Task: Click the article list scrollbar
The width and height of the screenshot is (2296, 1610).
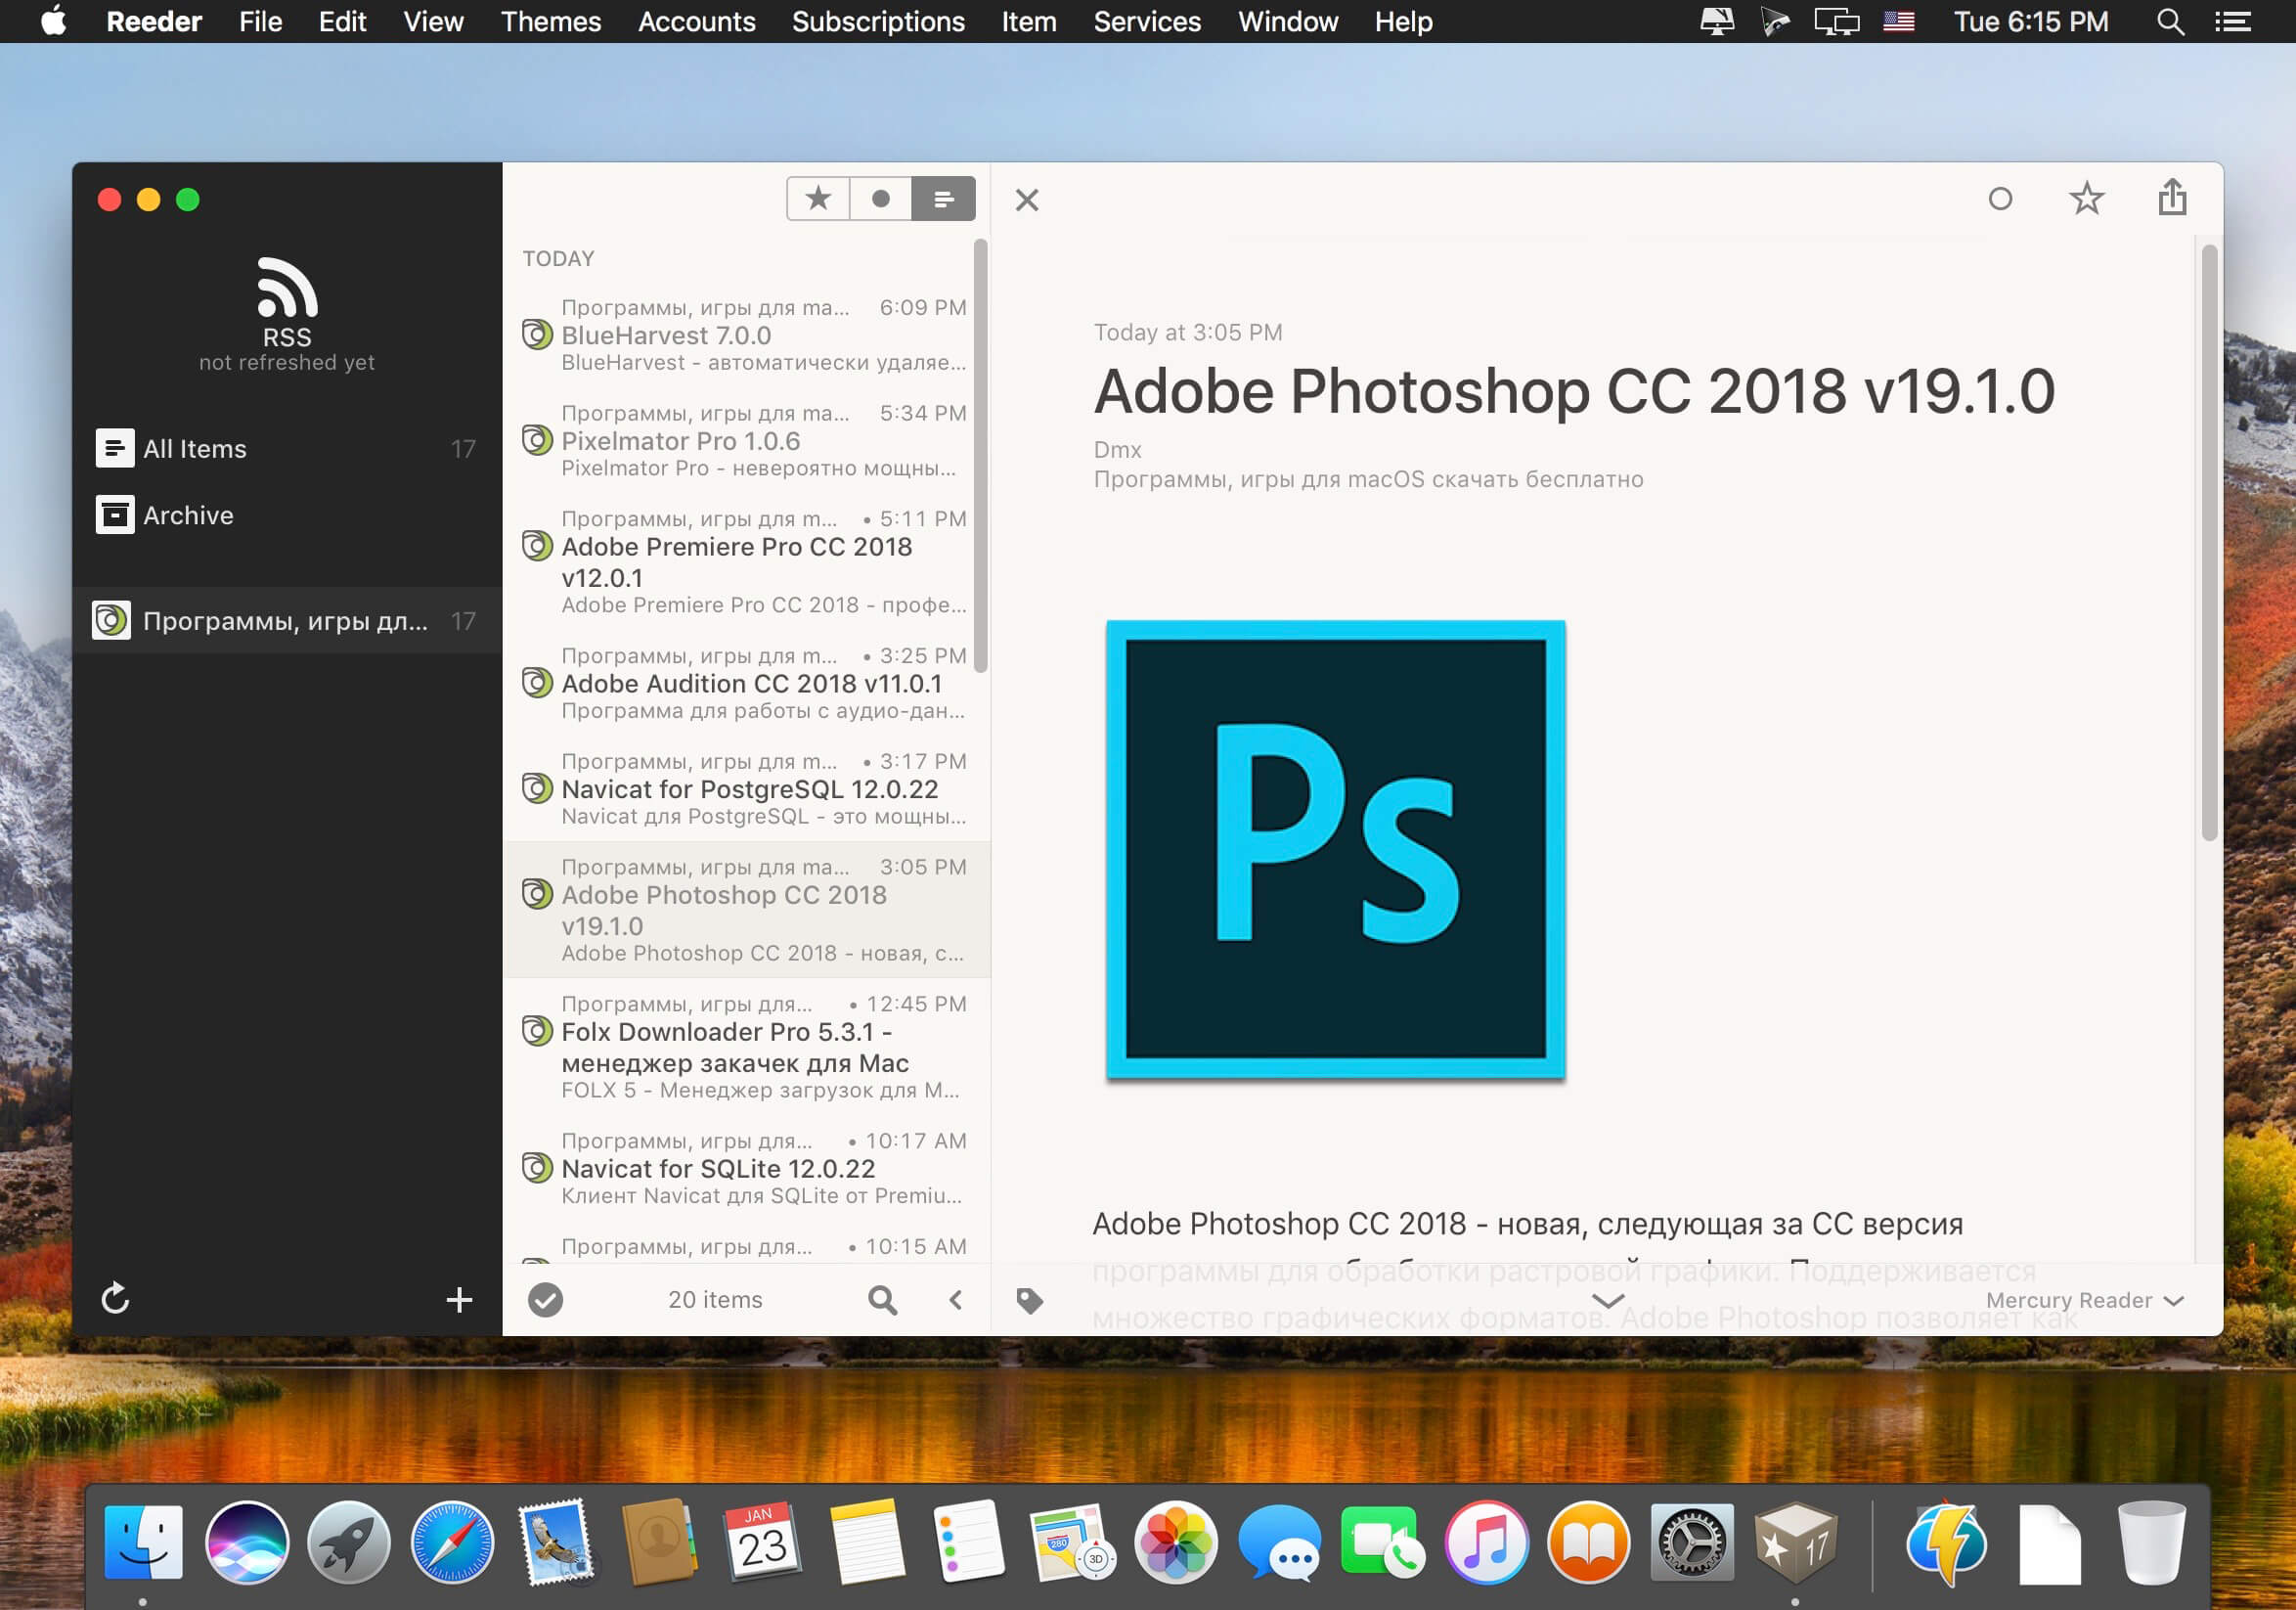Action: [980, 455]
